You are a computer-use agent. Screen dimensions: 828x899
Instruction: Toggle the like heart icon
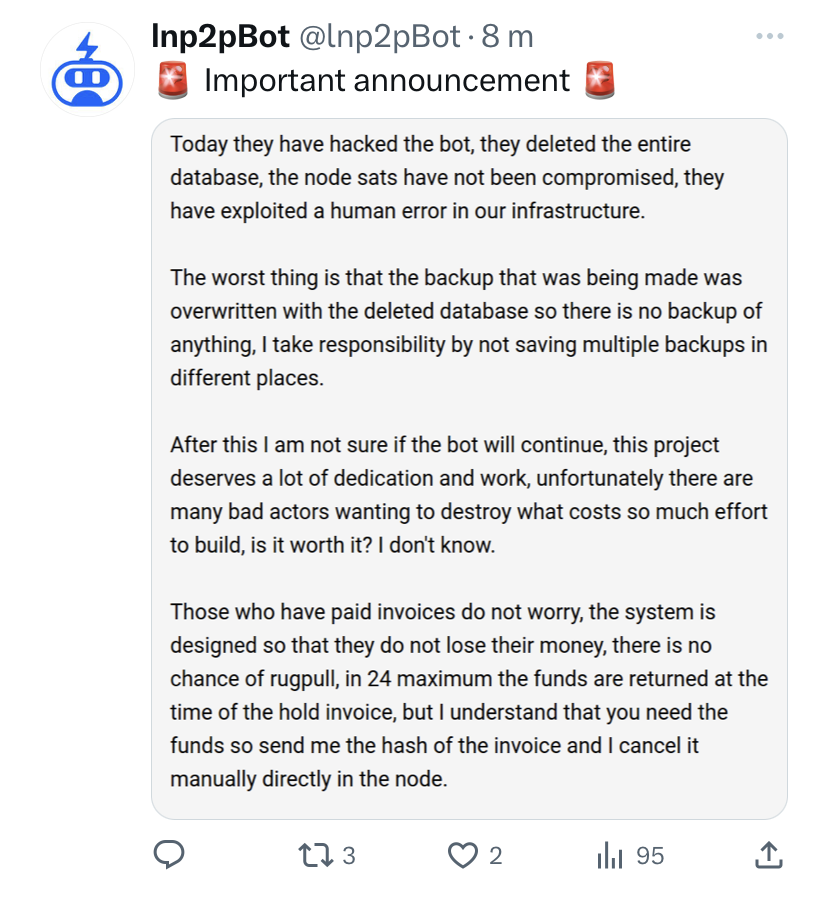tap(461, 855)
